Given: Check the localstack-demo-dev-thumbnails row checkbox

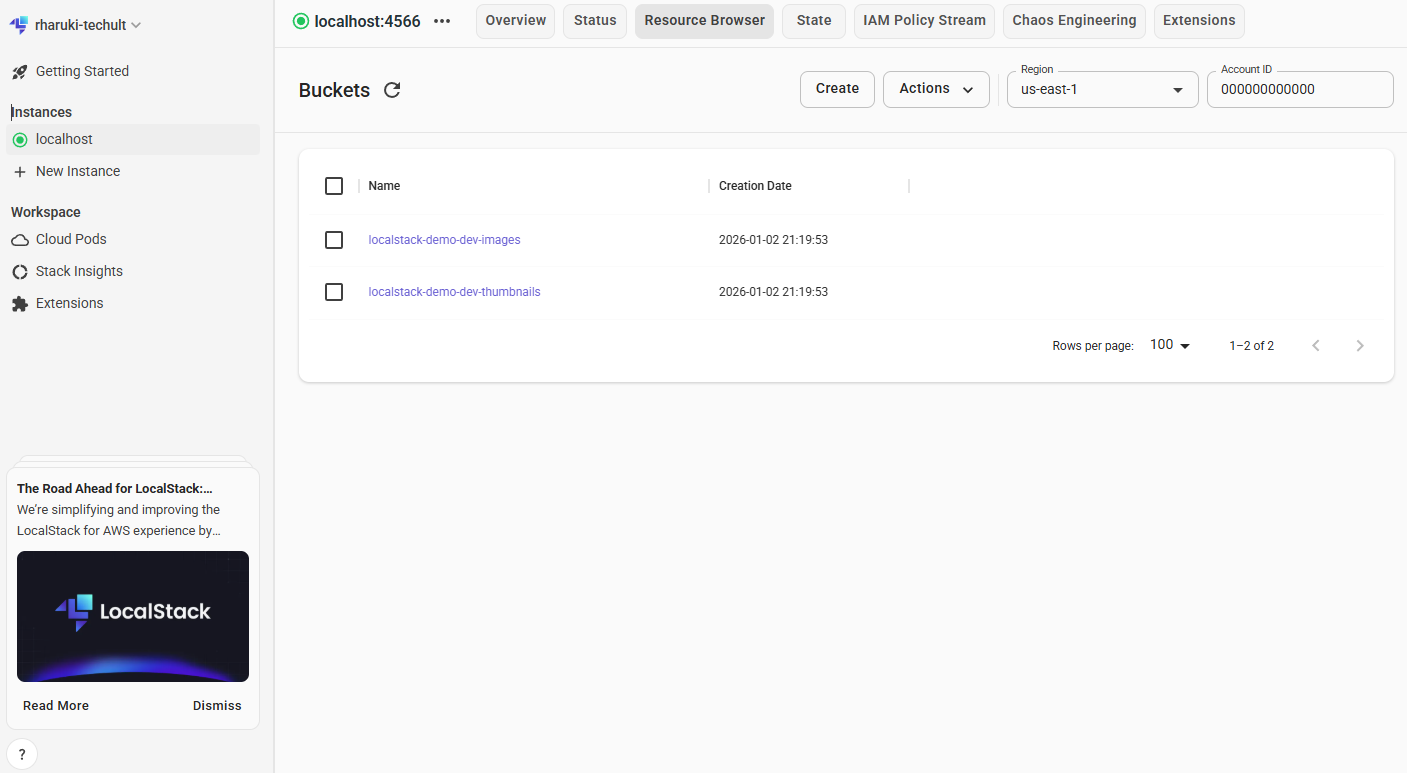Looking at the screenshot, I should coord(334,292).
